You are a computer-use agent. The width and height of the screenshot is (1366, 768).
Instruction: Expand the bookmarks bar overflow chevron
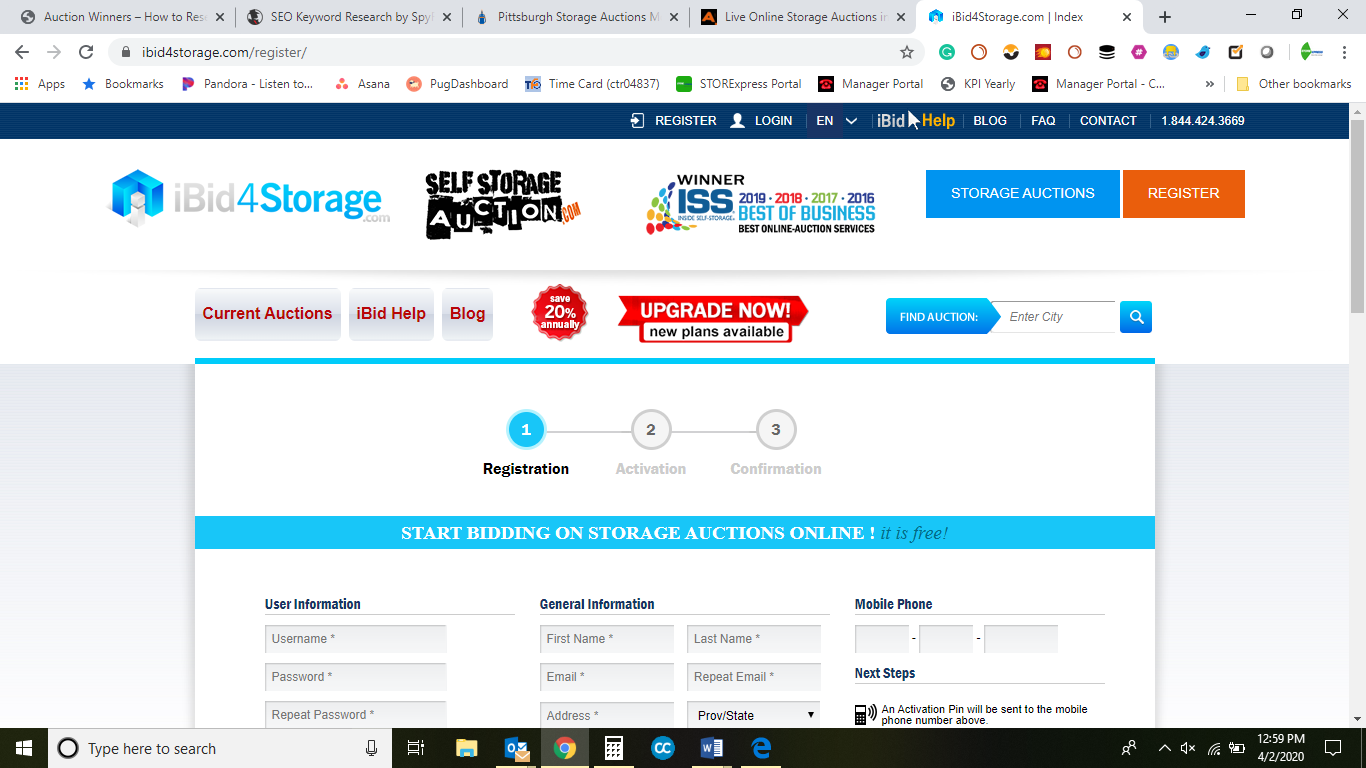[x=1210, y=84]
